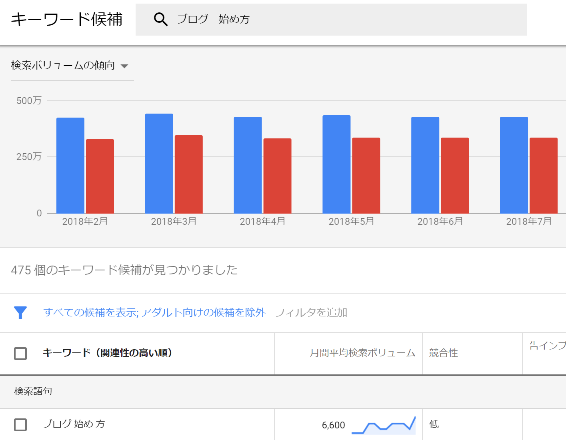Click the blue bar for 2018年3月
Image resolution: width=566 pixels, height=440 pixels.
[x=159, y=164]
